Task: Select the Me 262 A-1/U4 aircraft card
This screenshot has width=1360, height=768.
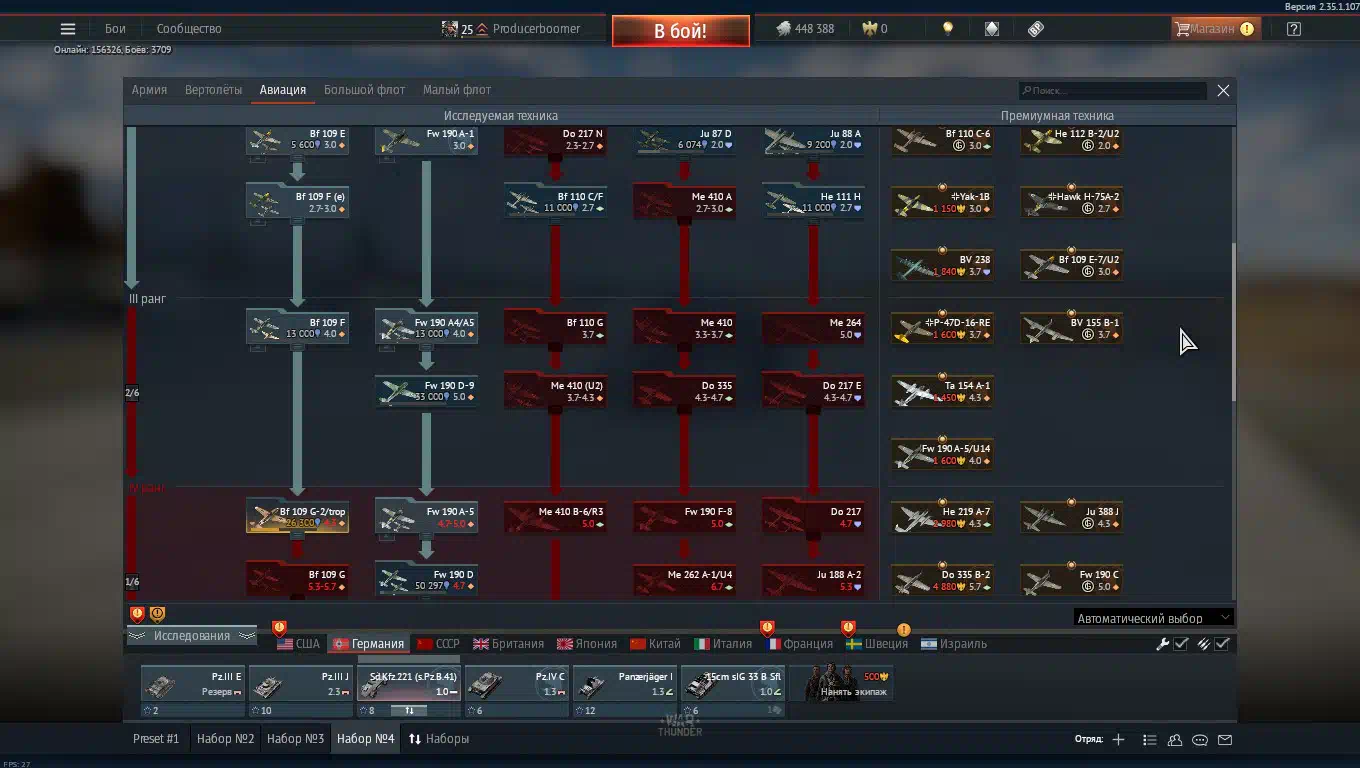Action: [684, 580]
